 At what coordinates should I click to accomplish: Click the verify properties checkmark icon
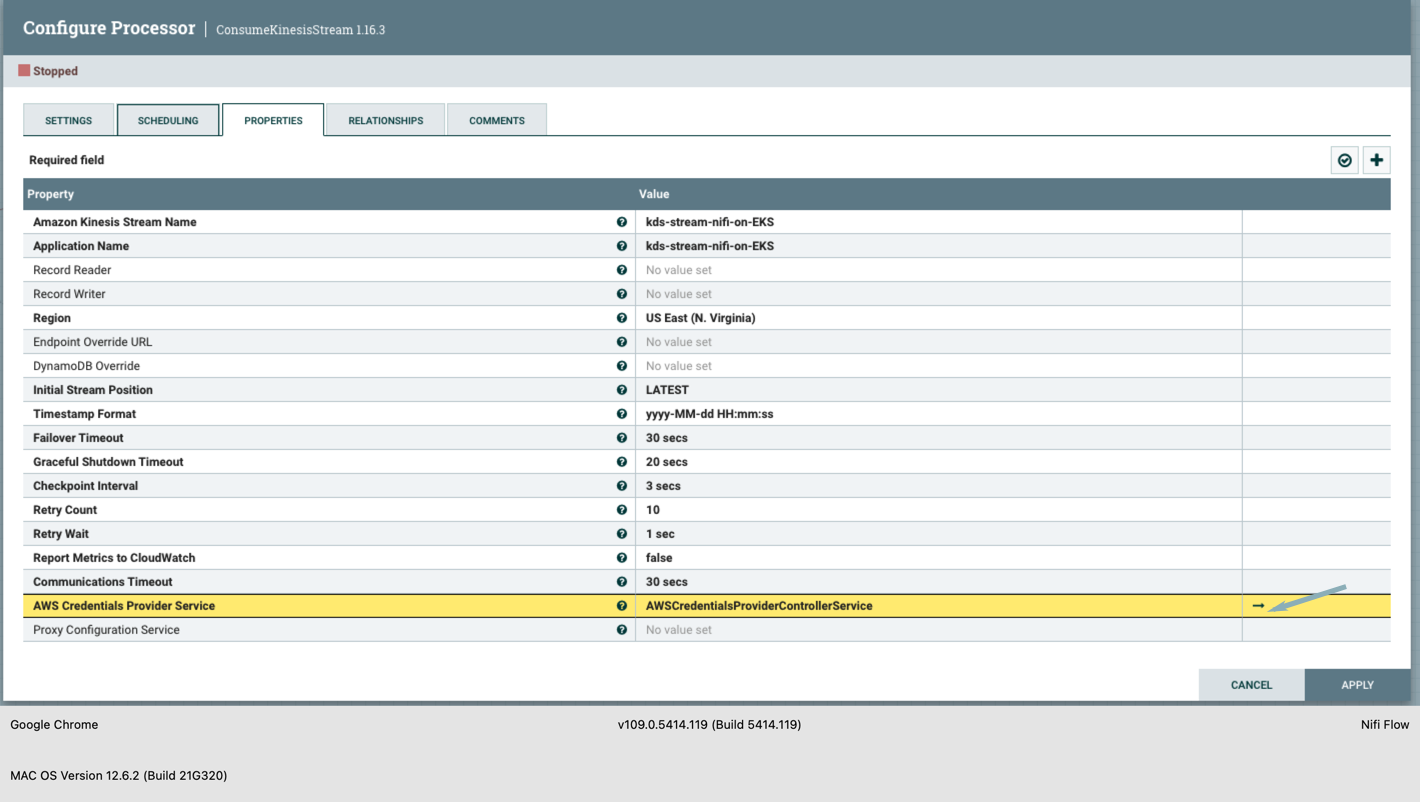click(x=1345, y=160)
